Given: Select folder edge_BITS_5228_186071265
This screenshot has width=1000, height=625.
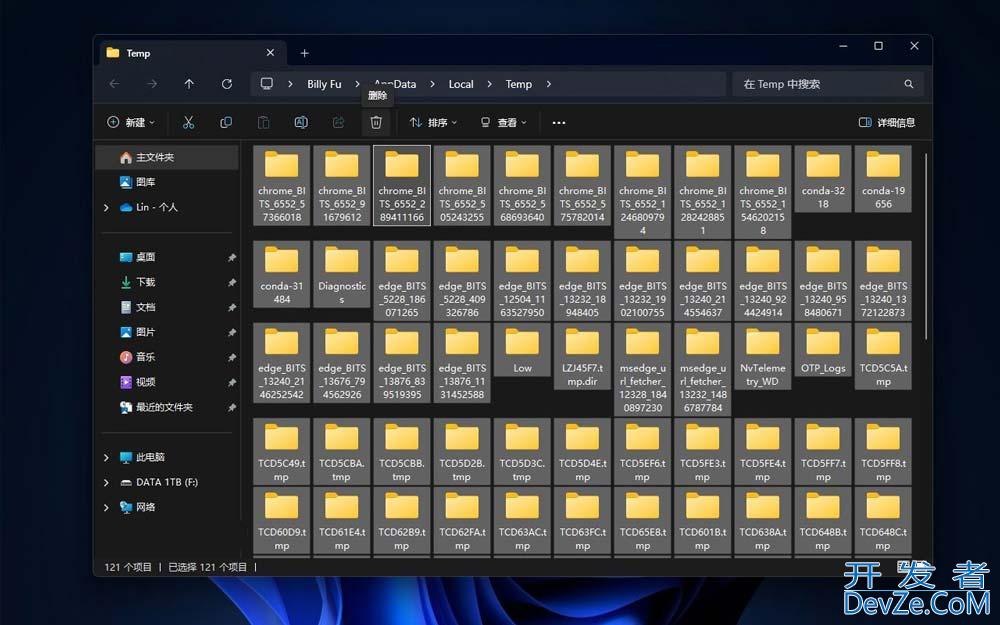Looking at the screenshot, I should point(402,281).
